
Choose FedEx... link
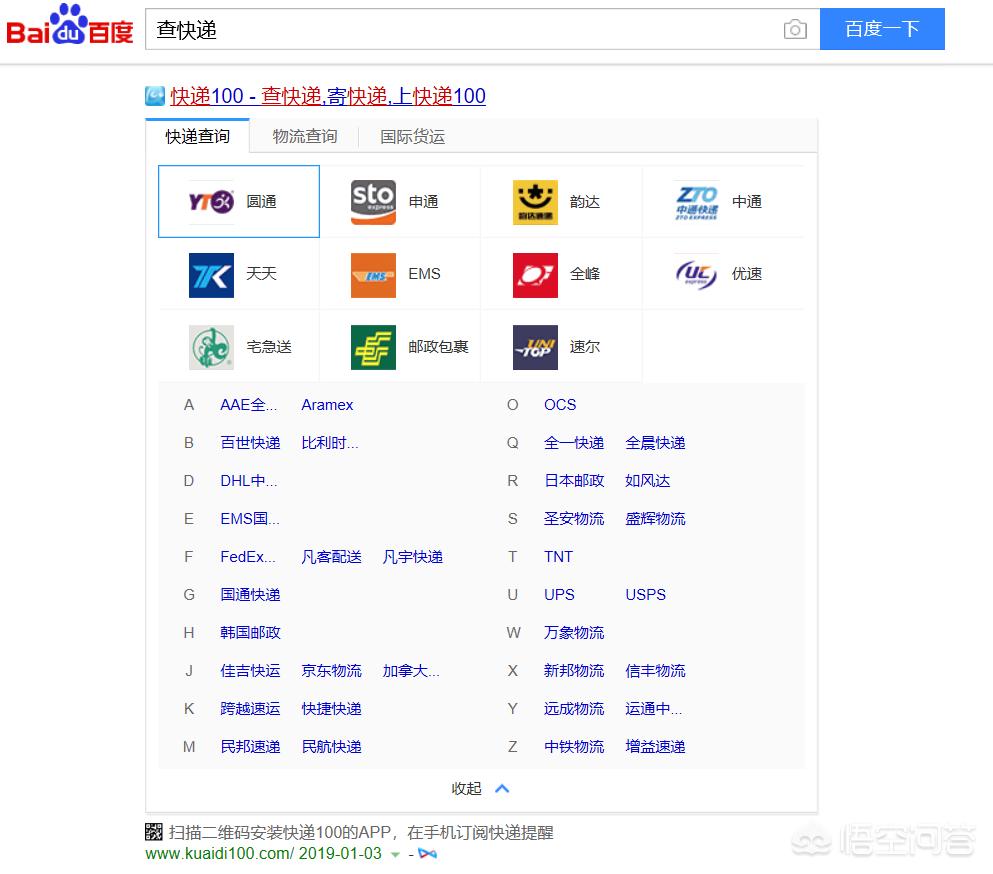click(x=248, y=557)
